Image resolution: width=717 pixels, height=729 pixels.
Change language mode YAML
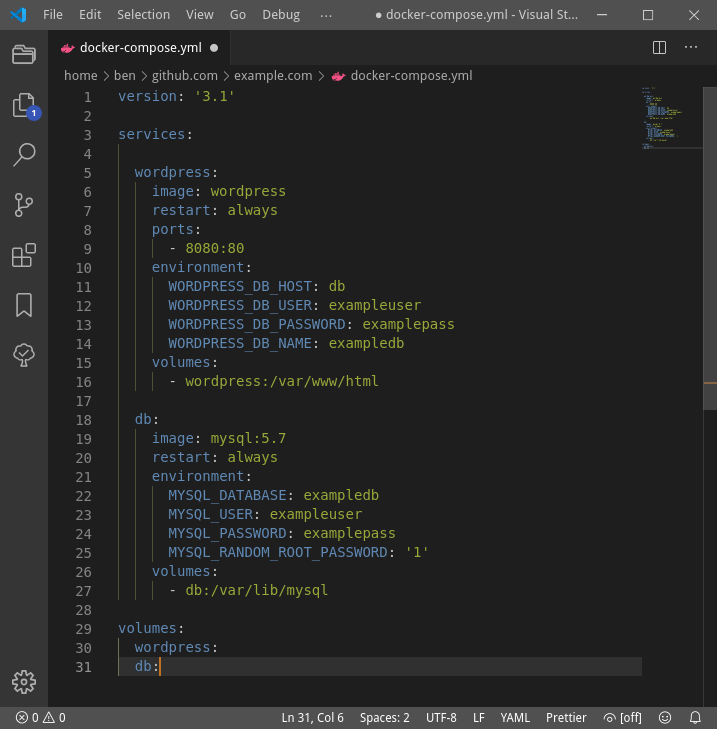tap(515, 718)
